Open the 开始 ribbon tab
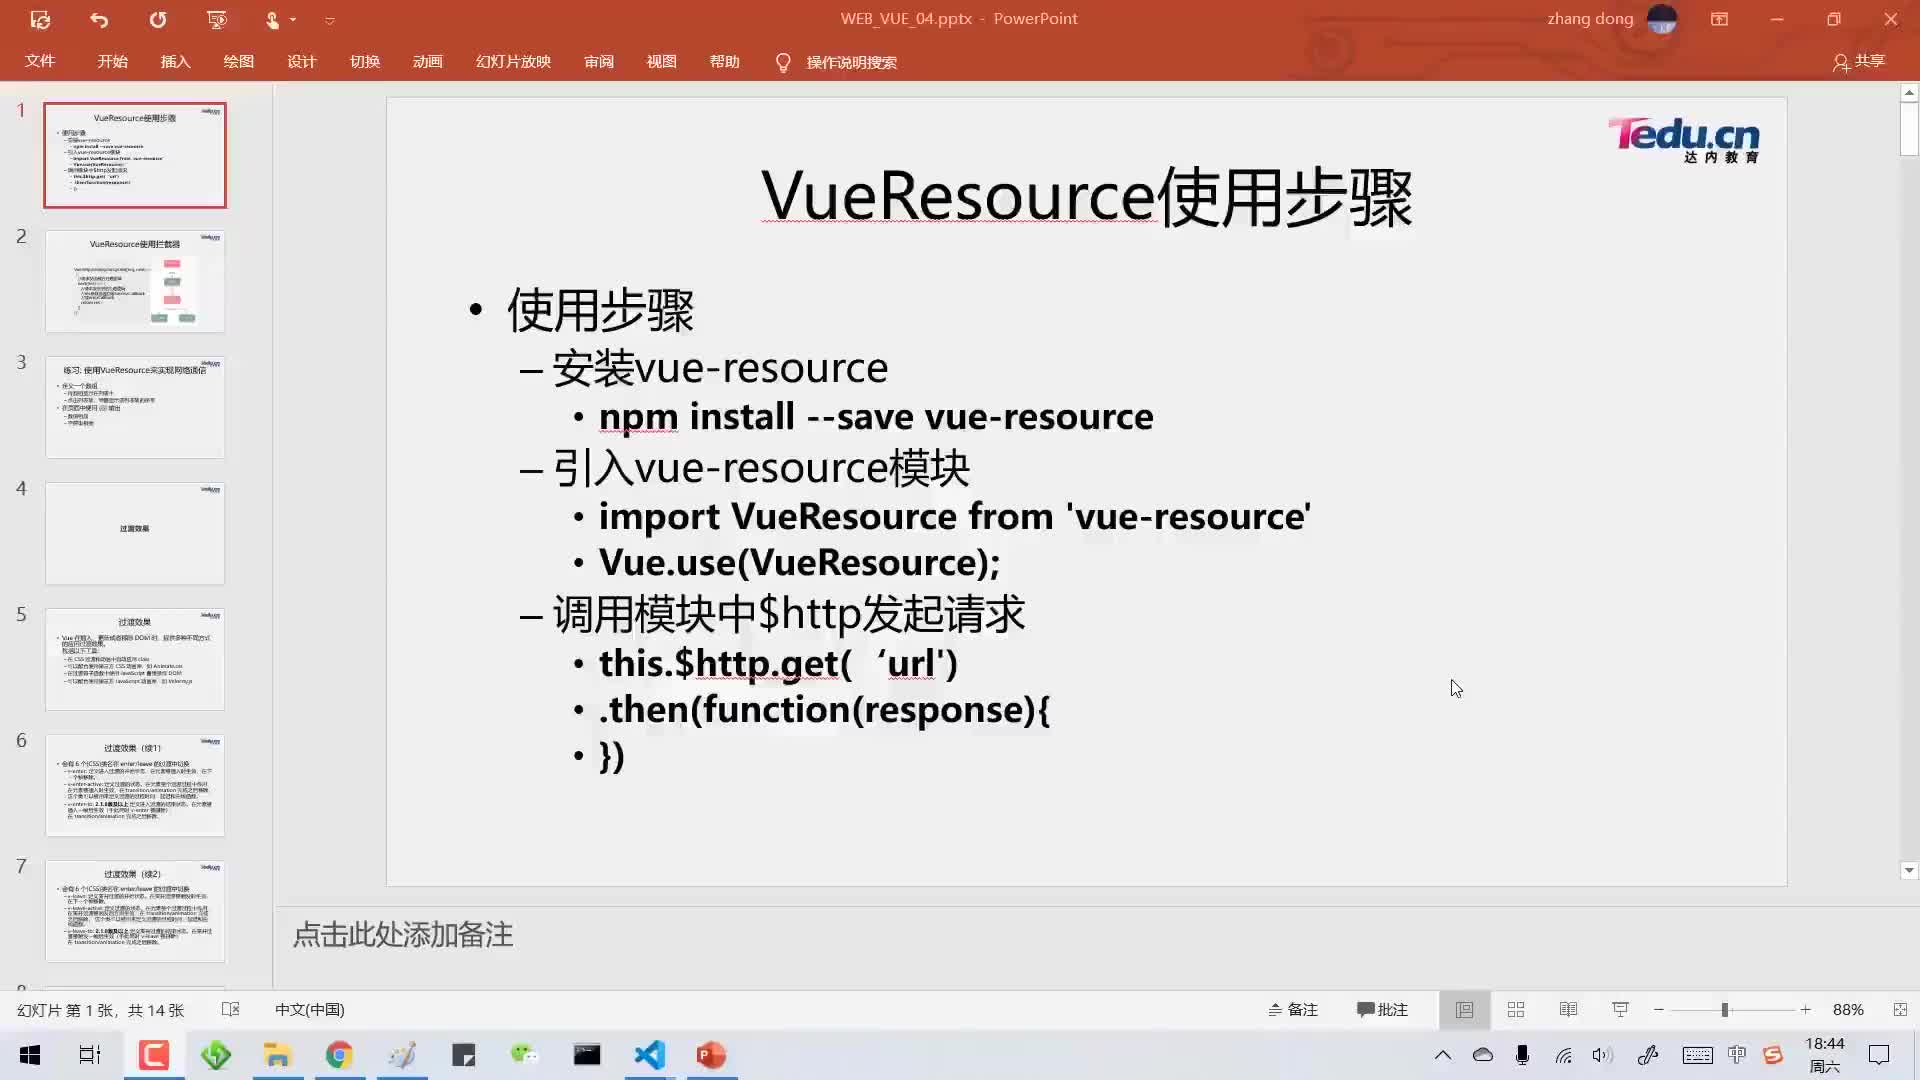The image size is (1920, 1080). pyautogui.click(x=112, y=62)
